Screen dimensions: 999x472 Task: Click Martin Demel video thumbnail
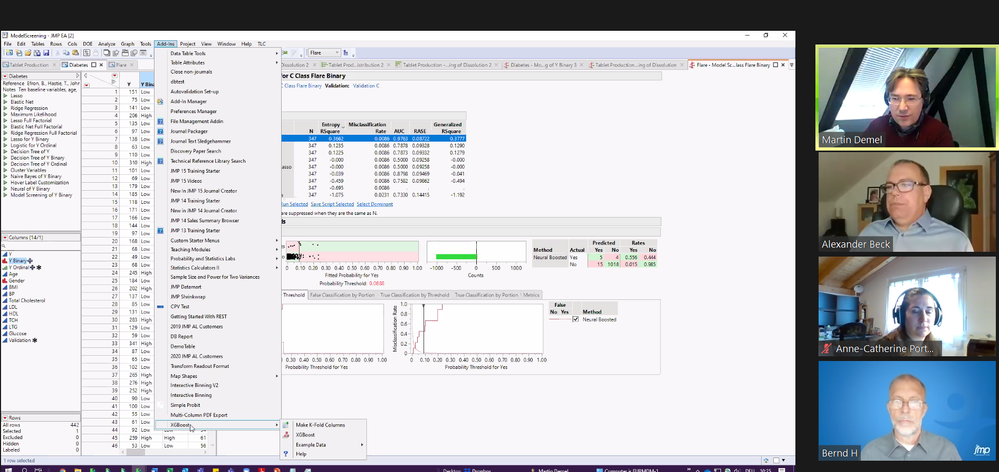(x=905, y=97)
